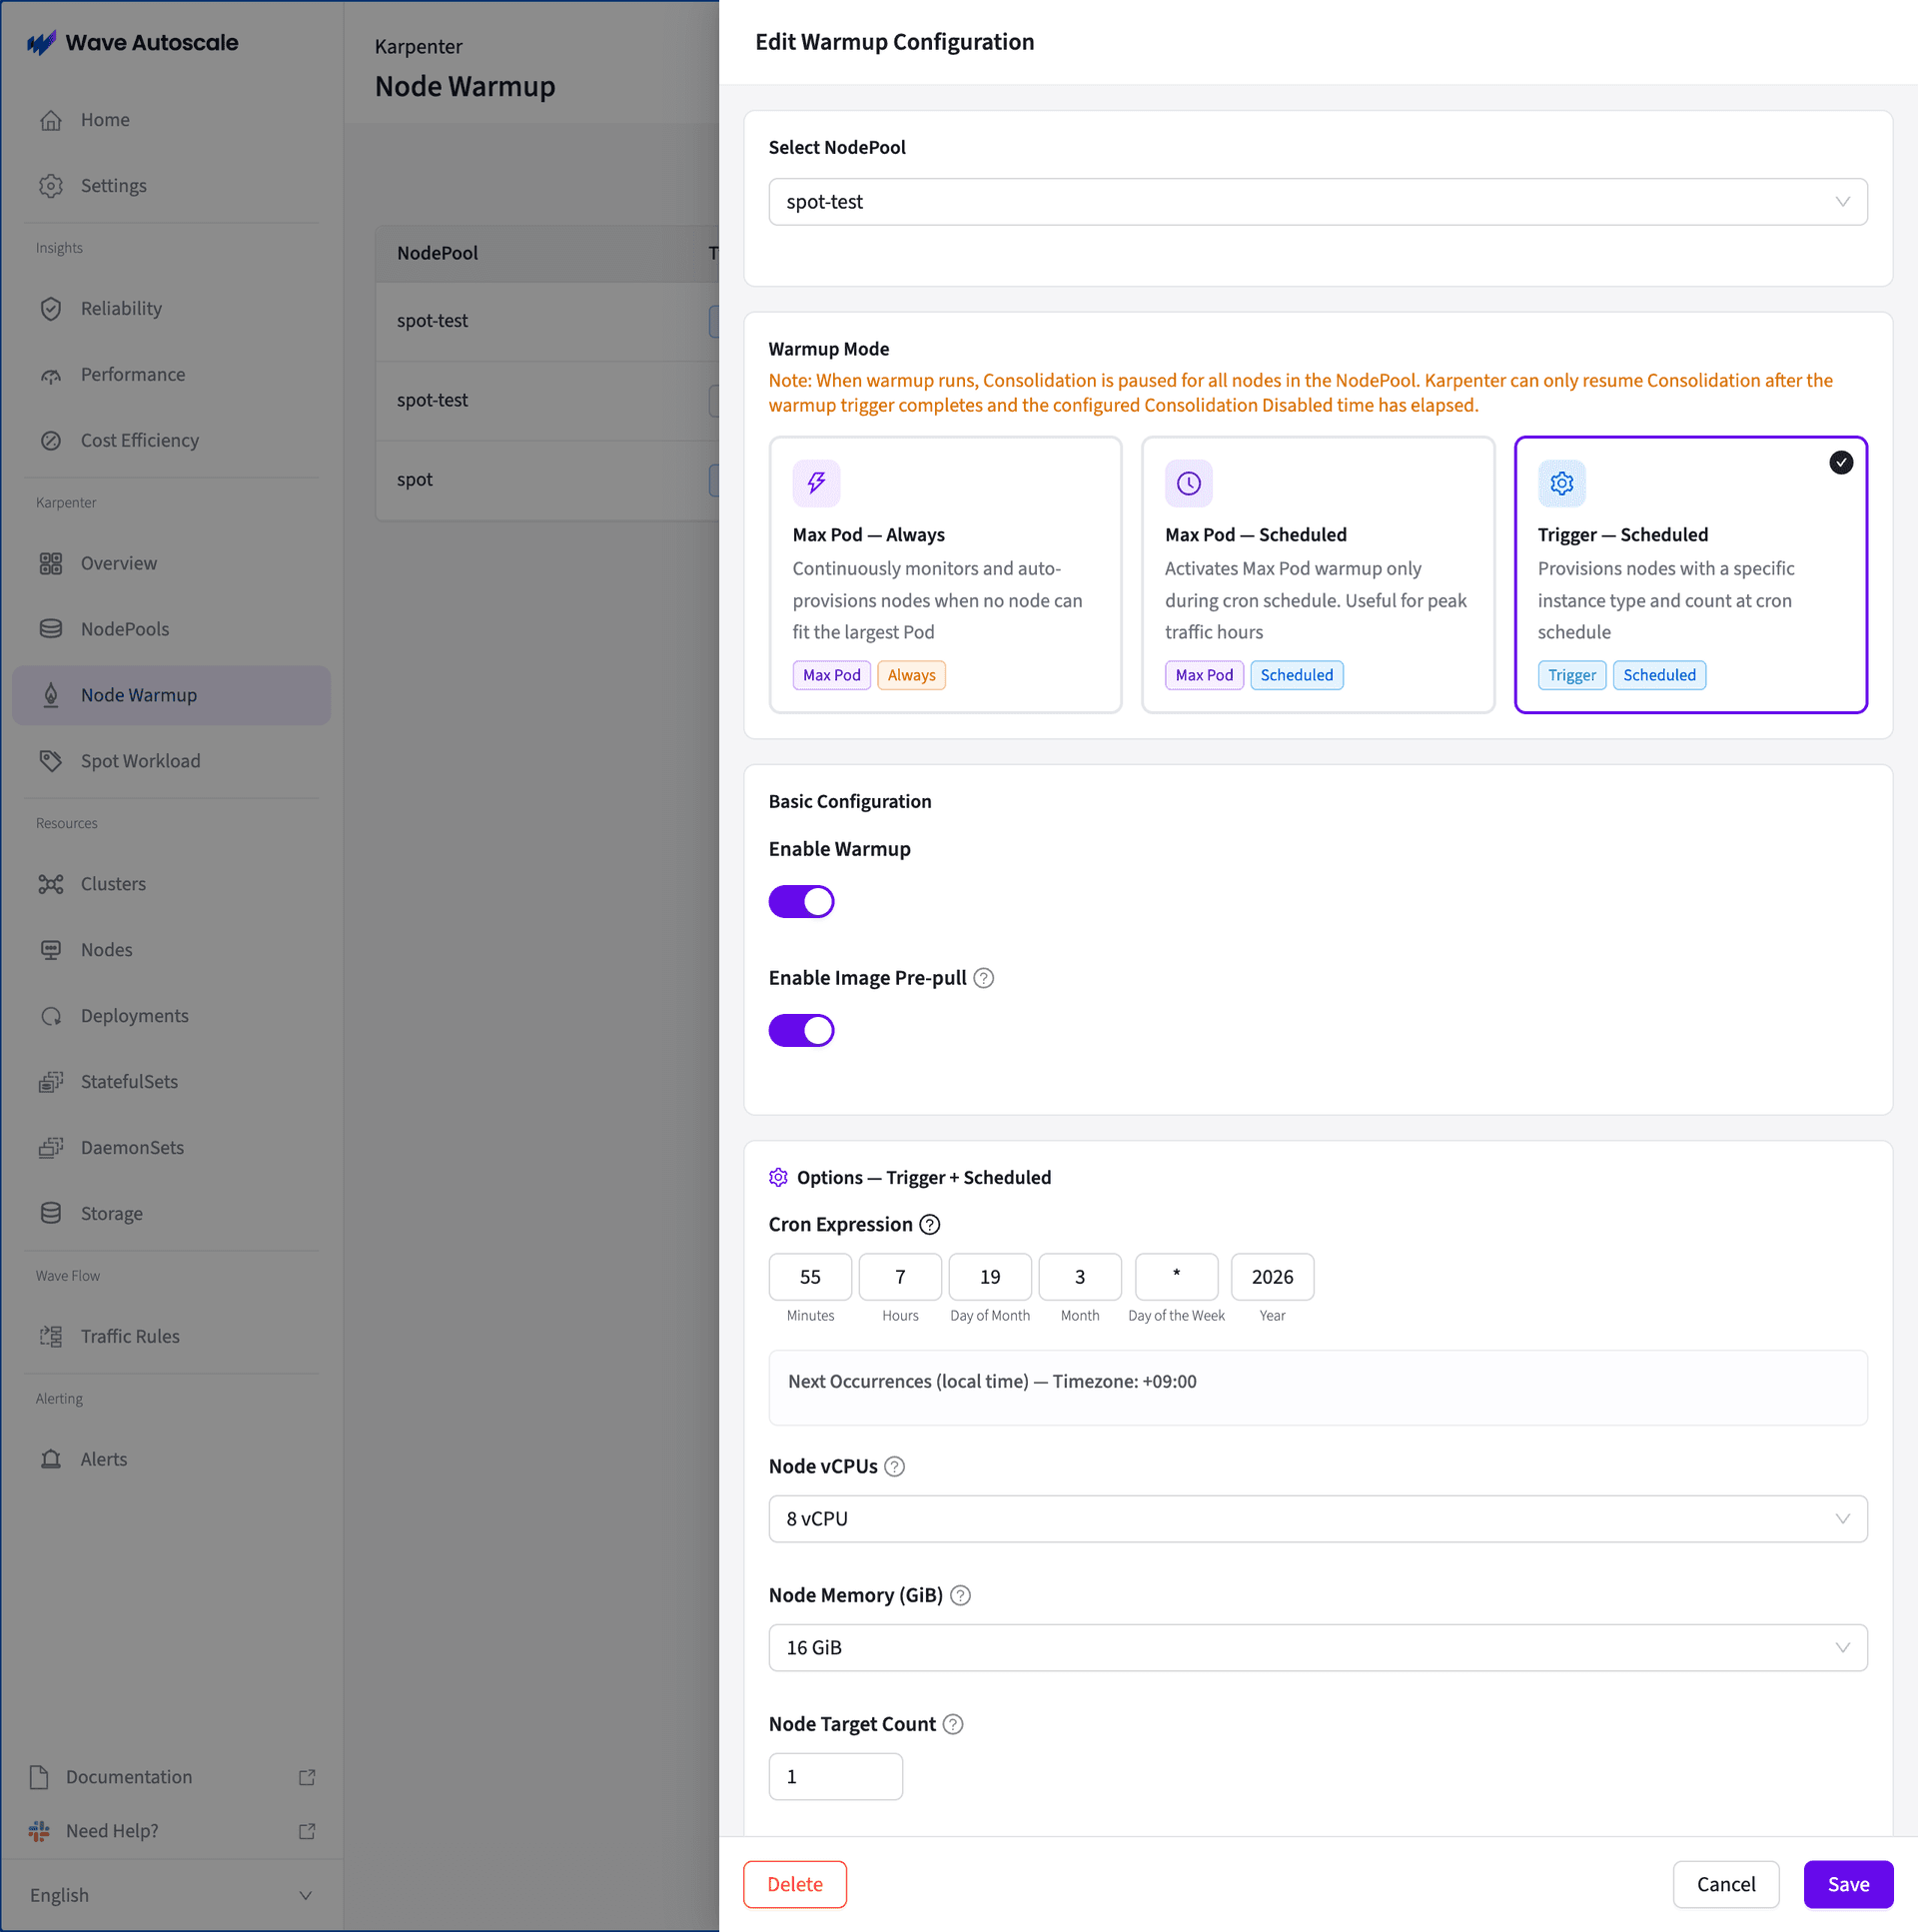Screen dimensions: 1918x1932
Task: Click the 'spot' row in NodePool table
Action: point(547,481)
